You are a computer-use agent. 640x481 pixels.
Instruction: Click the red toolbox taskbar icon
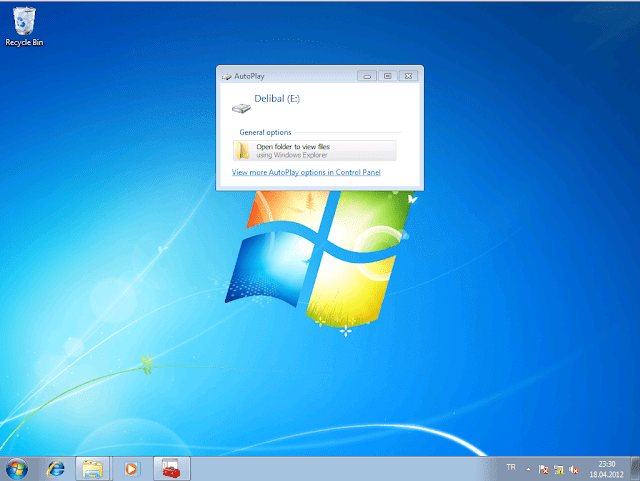click(169, 467)
